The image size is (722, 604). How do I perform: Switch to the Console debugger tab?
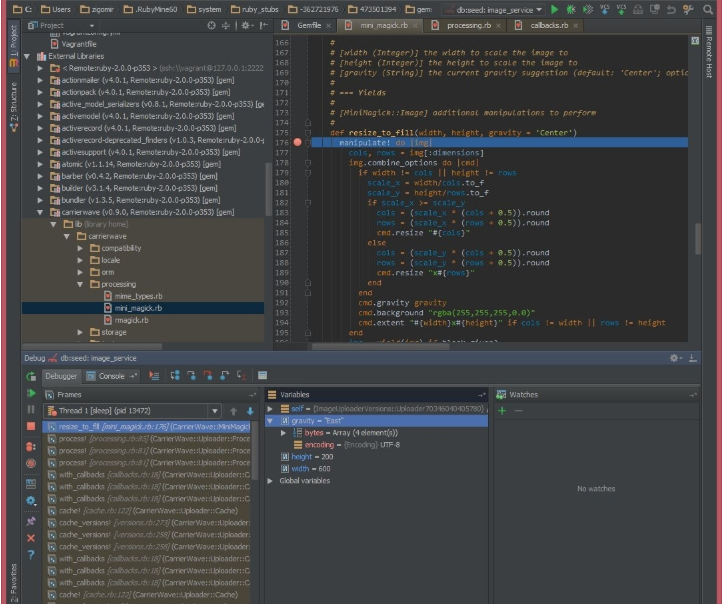109,376
